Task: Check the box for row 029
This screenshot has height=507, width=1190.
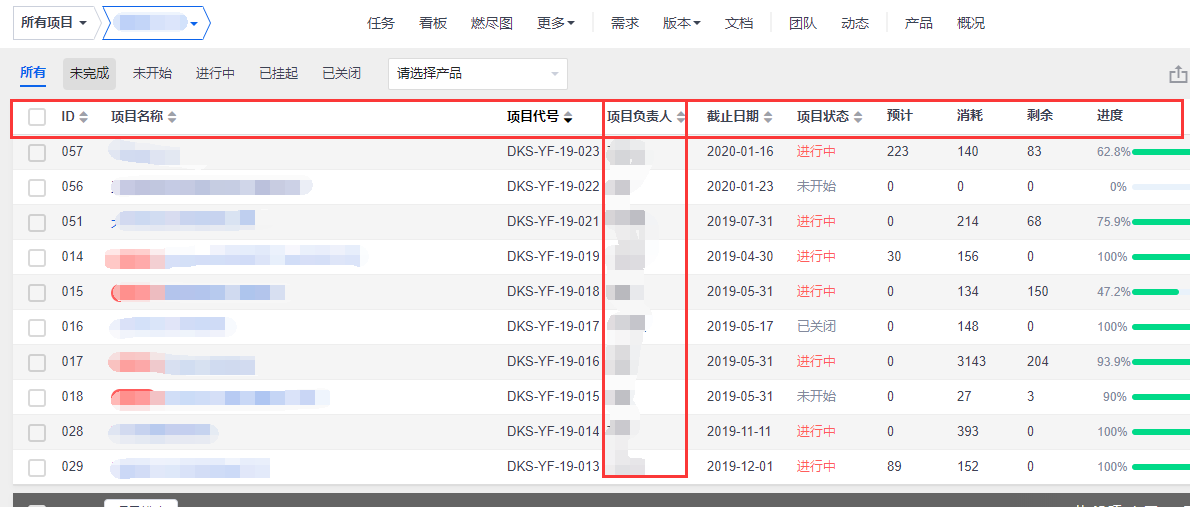Action: coord(37,466)
